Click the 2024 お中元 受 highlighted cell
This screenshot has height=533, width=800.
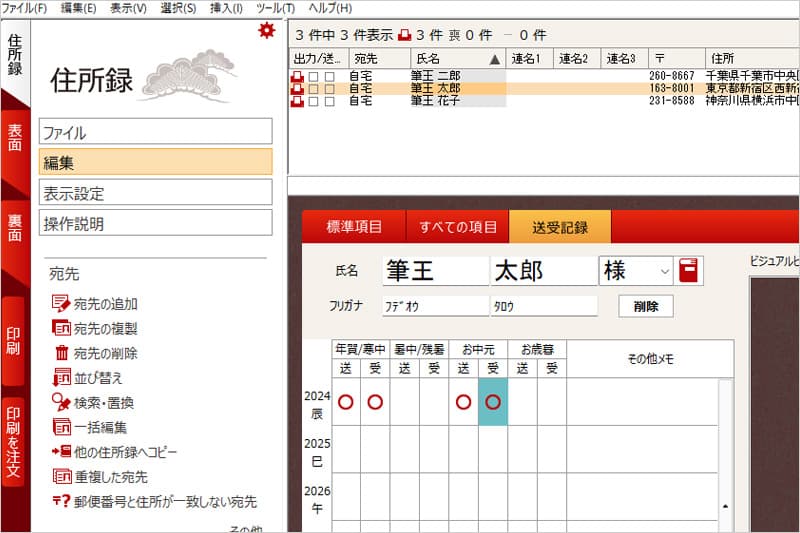(x=493, y=402)
